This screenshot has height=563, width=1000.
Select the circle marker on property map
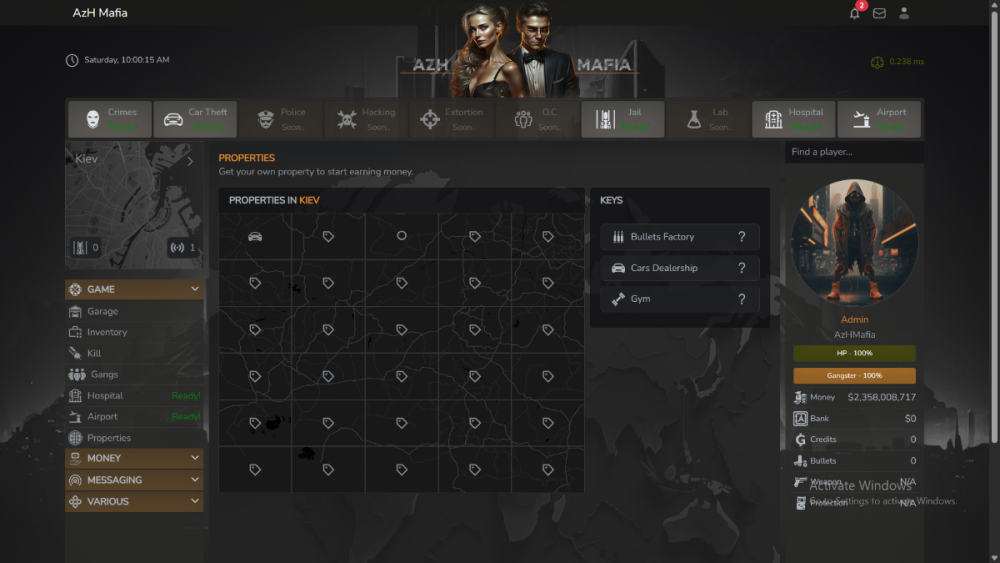click(x=401, y=237)
